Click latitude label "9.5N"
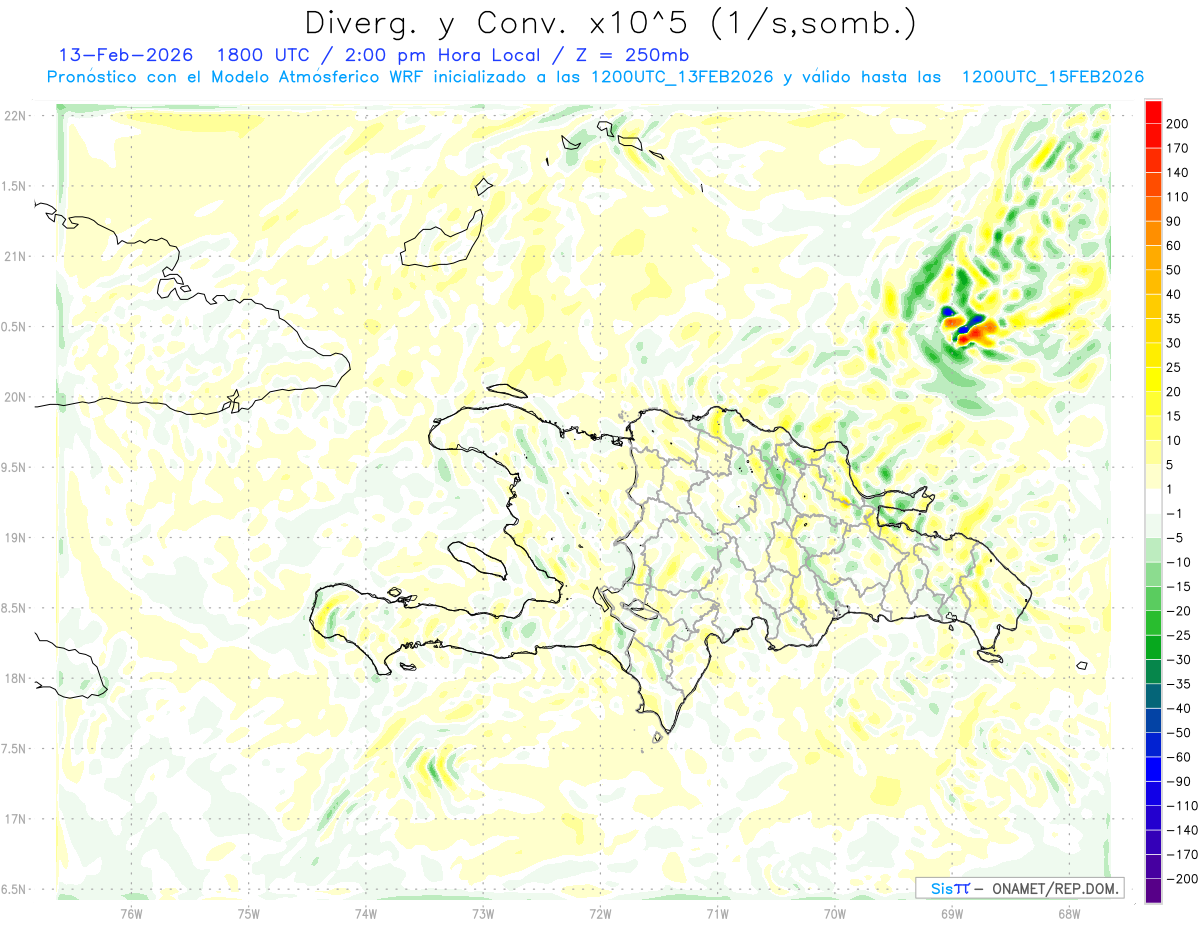The width and height of the screenshot is (1200, 927). (x=13, y=467)
